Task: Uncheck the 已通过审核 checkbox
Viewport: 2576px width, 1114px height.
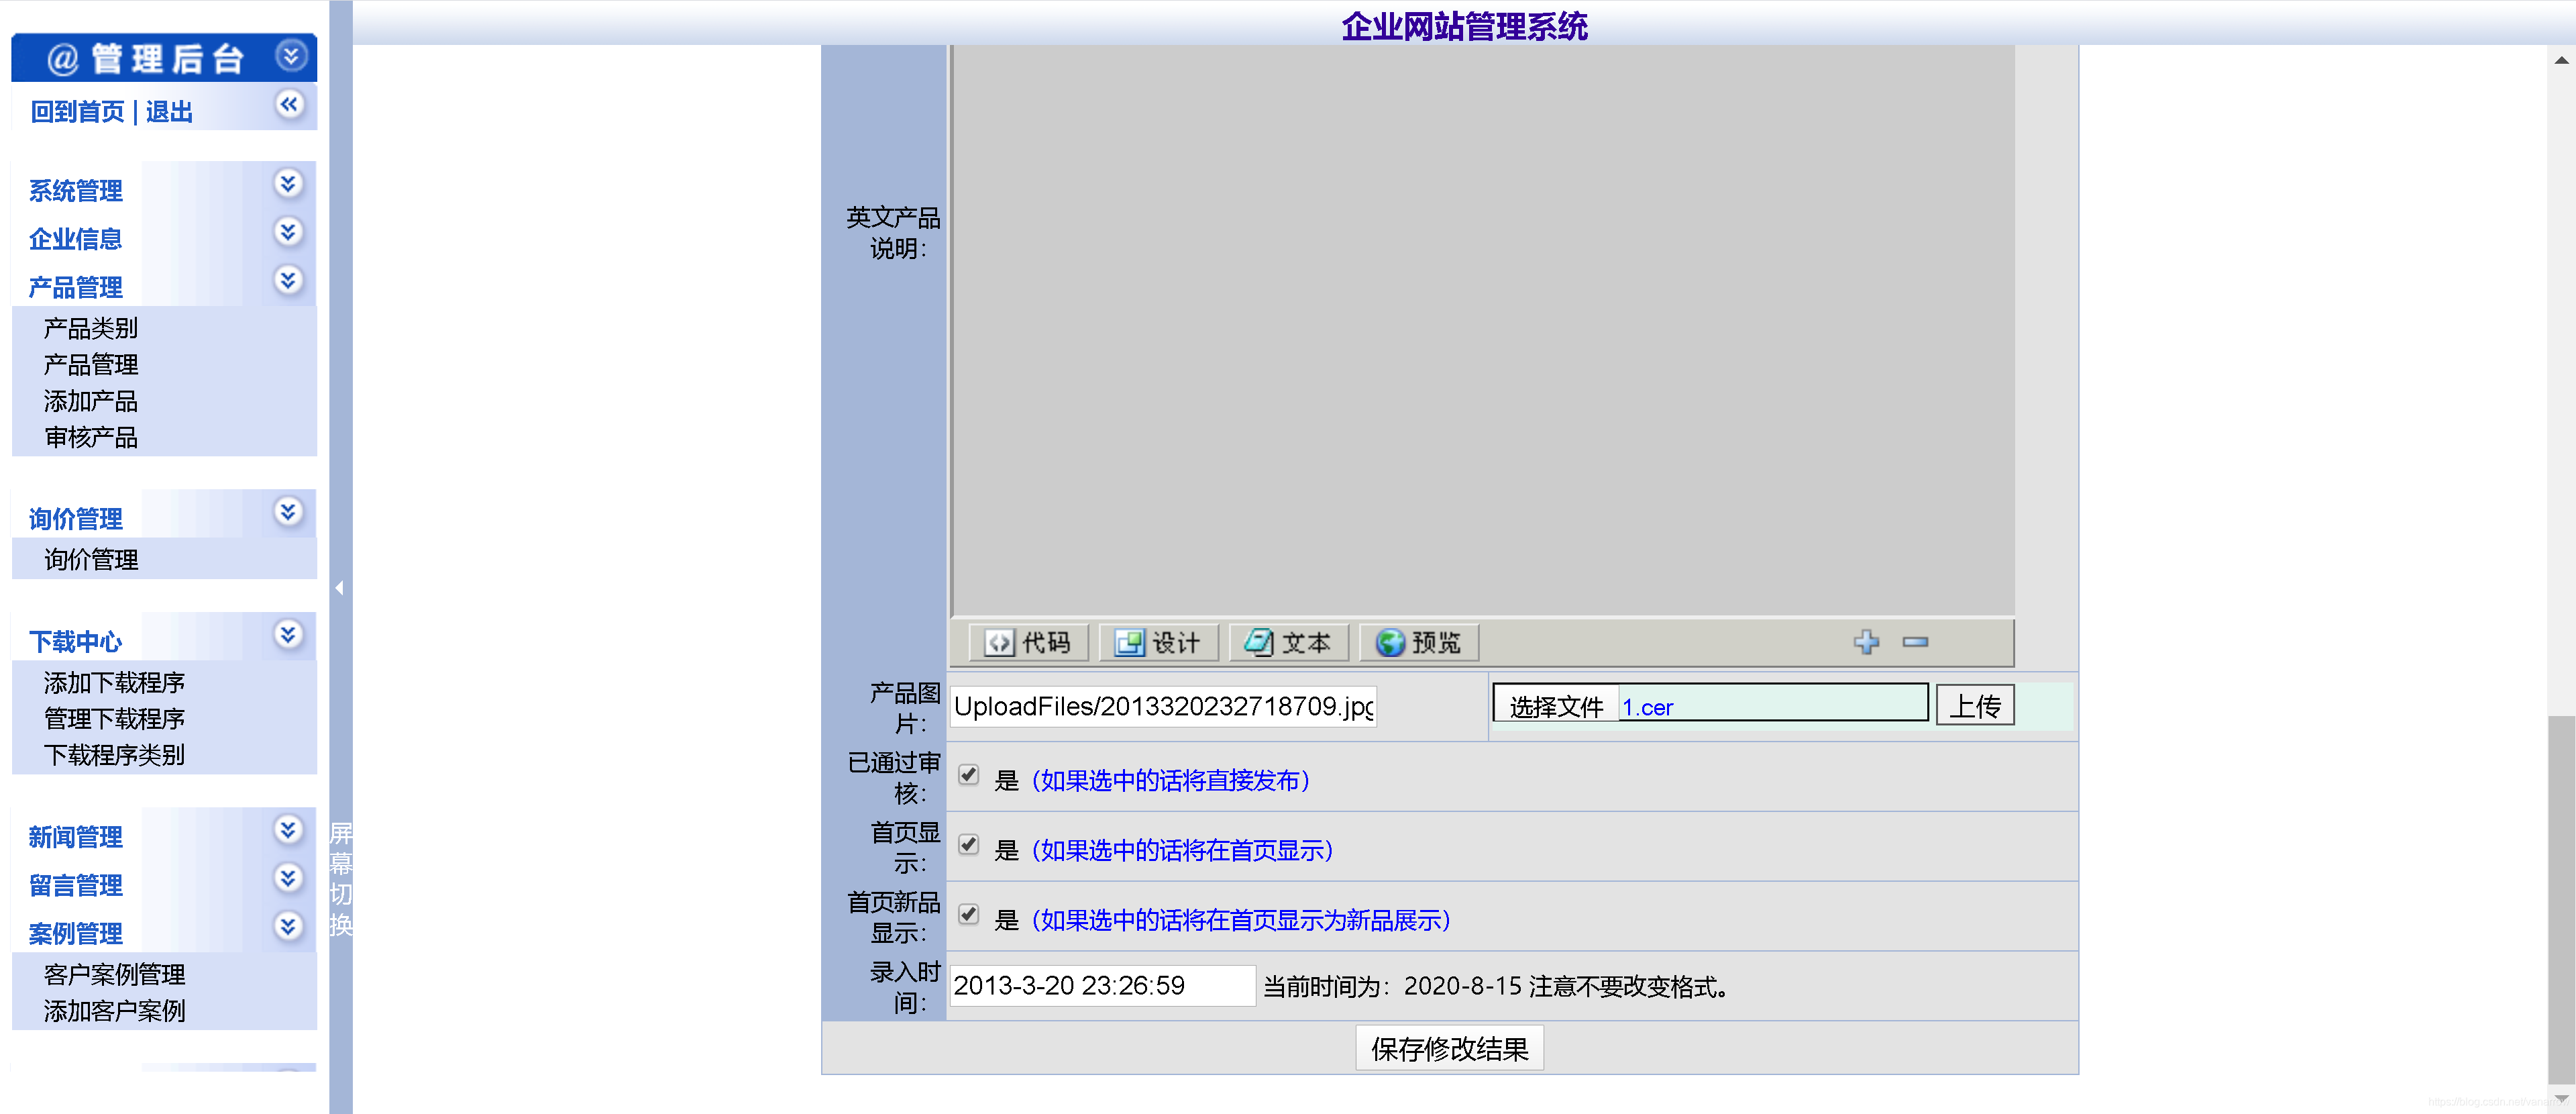Action: point(968,775)
